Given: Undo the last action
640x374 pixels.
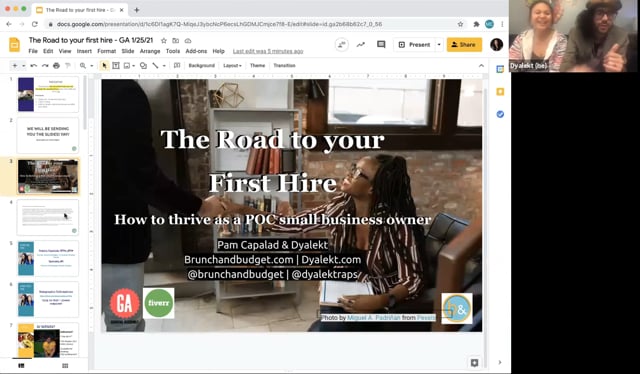Looking at the screenshot, I should coord(34,65).
